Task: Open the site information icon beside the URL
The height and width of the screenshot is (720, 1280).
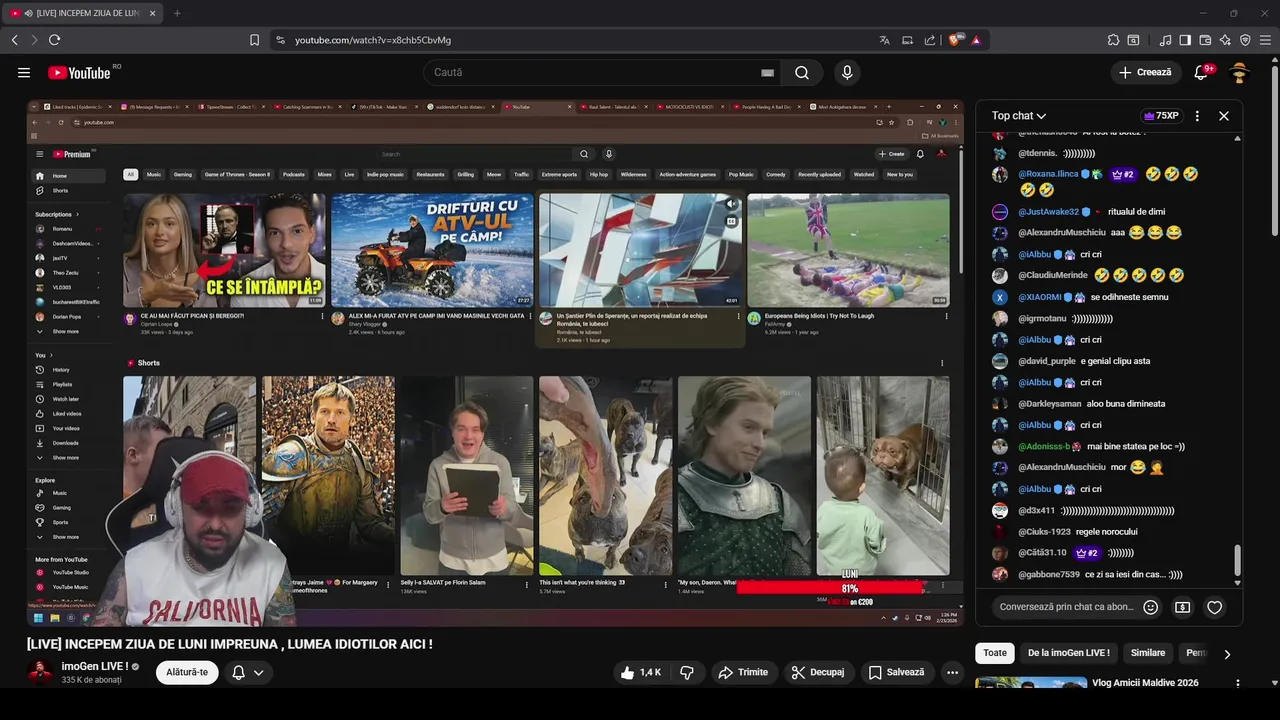Action: coord(280,40)
